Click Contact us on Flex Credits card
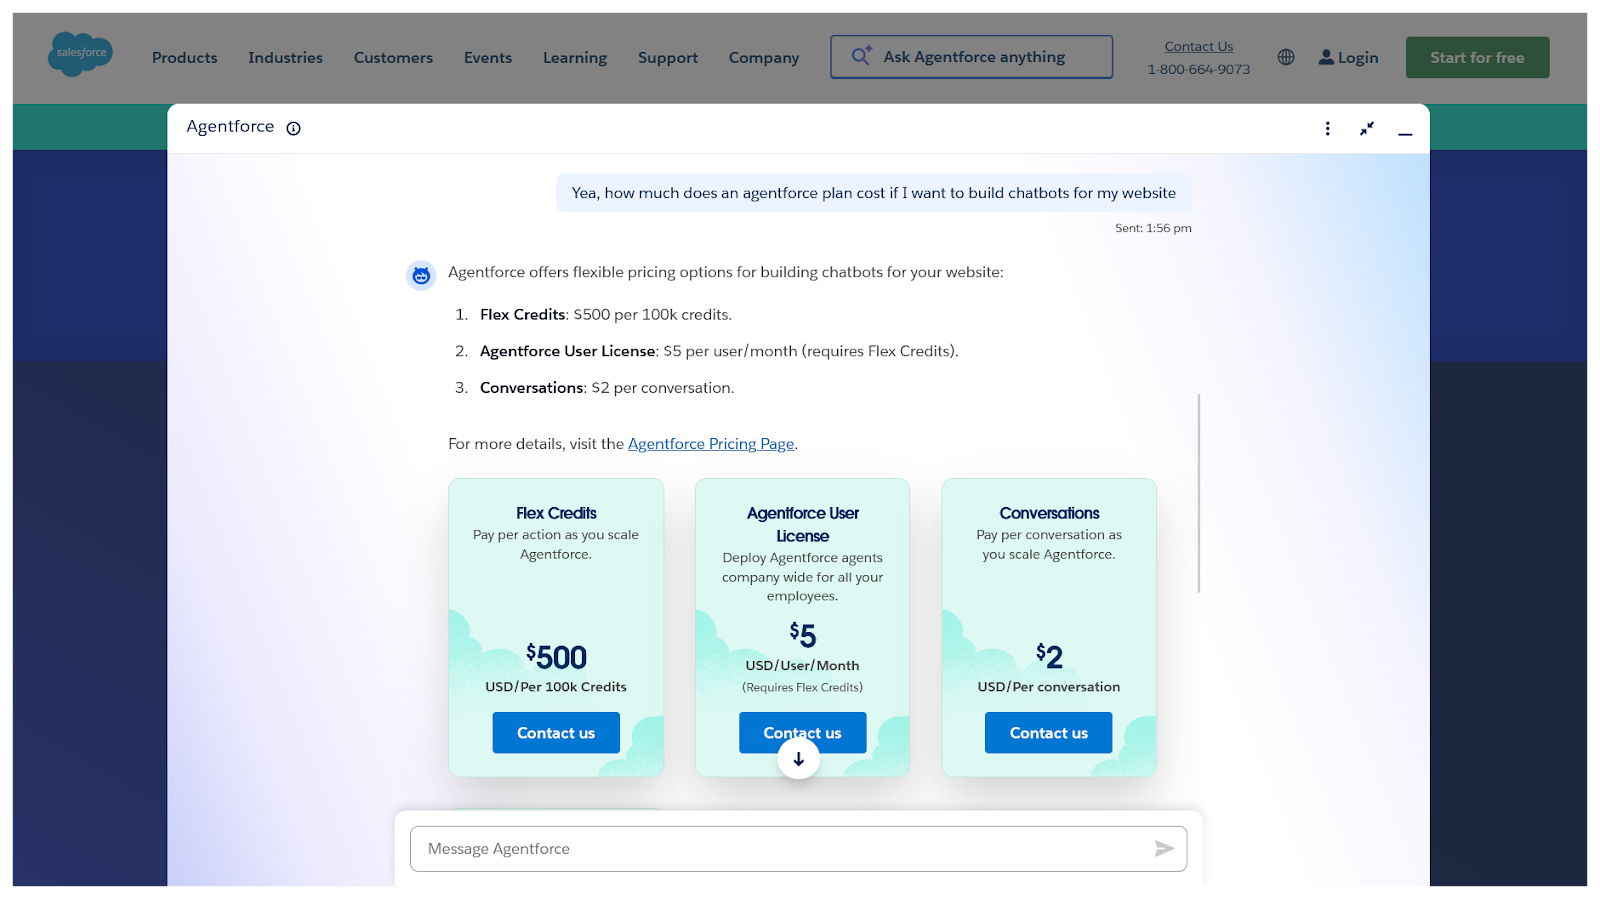1600x899 pixels. tap(556, 733)
